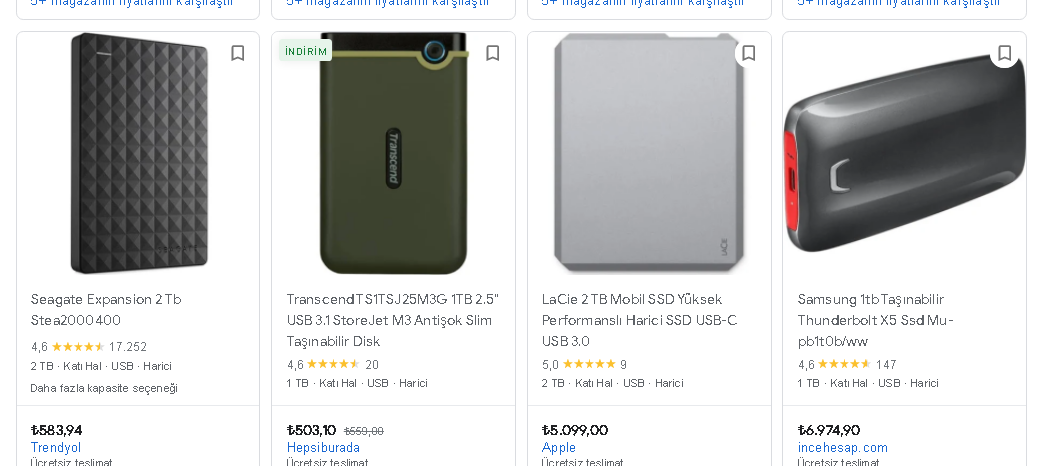1041x466 pixels.
Task: Open Samsung 1tb Taşınabilir Thunderbolt X5 listing
Action: [x=875, y=320]
